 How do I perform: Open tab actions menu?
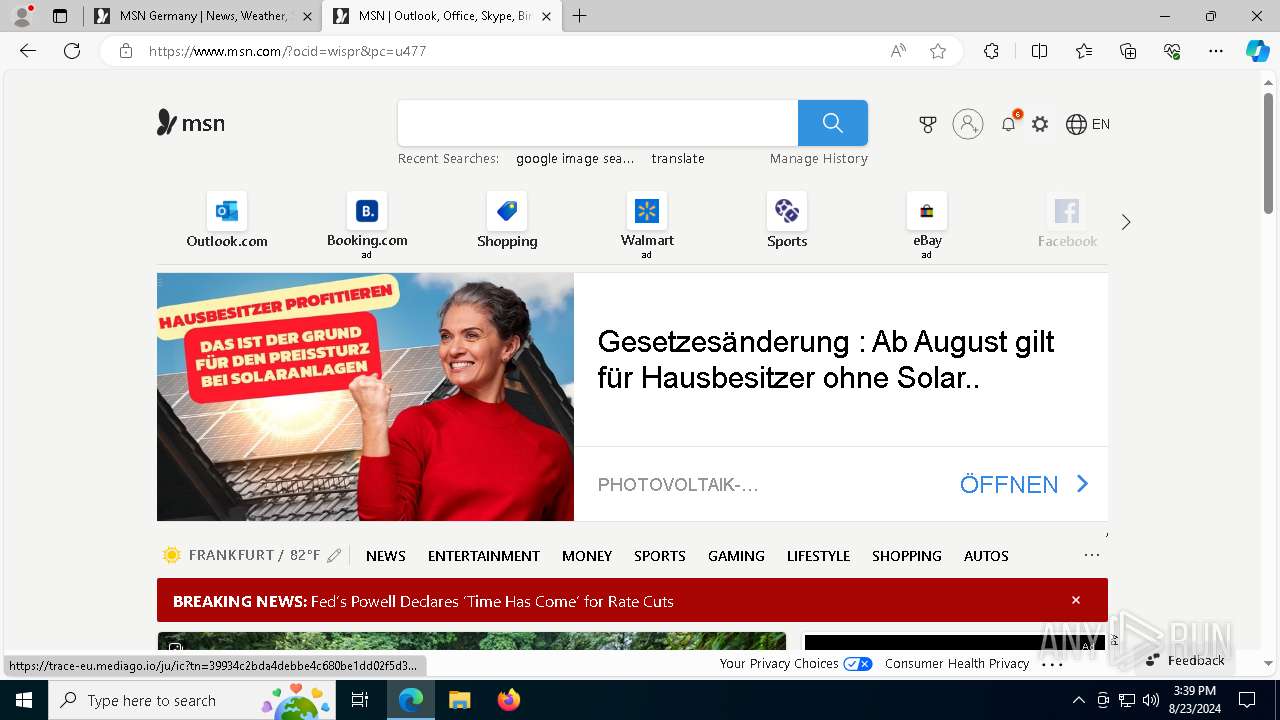[x=60, y=16]
